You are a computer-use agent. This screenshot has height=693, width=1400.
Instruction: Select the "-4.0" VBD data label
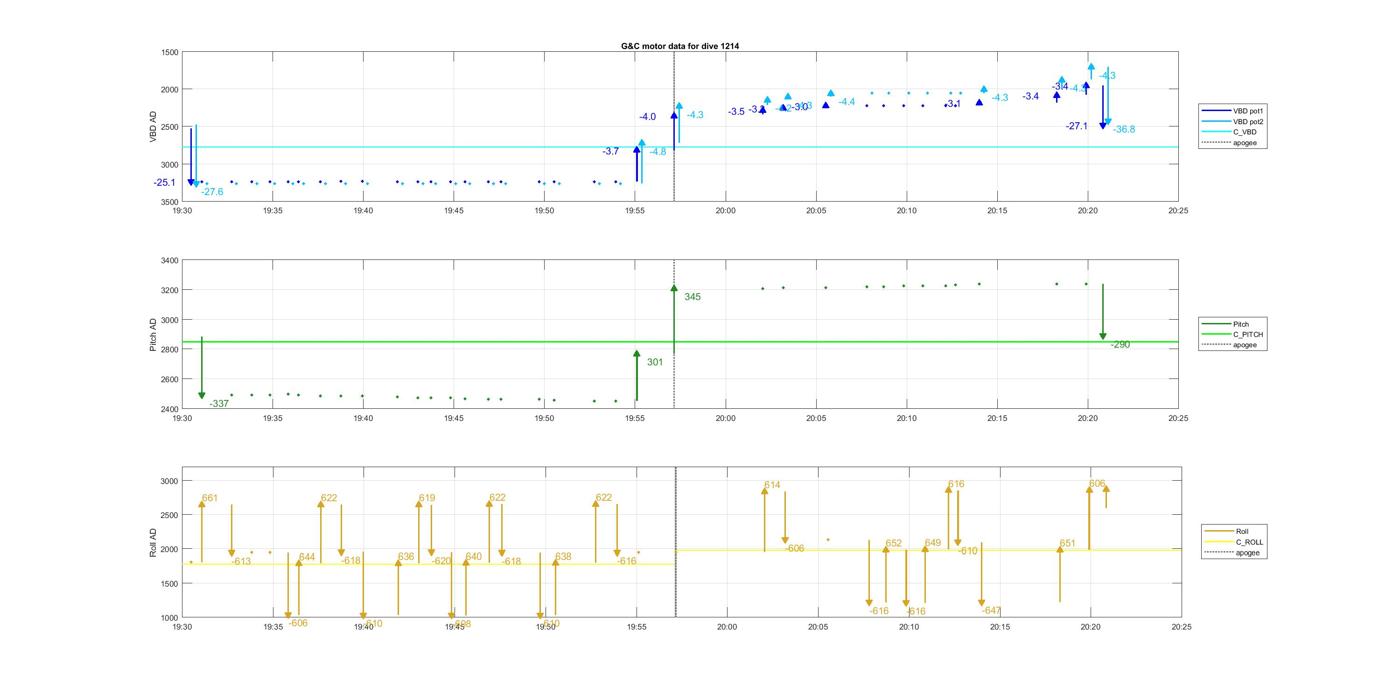coord(648,117)
